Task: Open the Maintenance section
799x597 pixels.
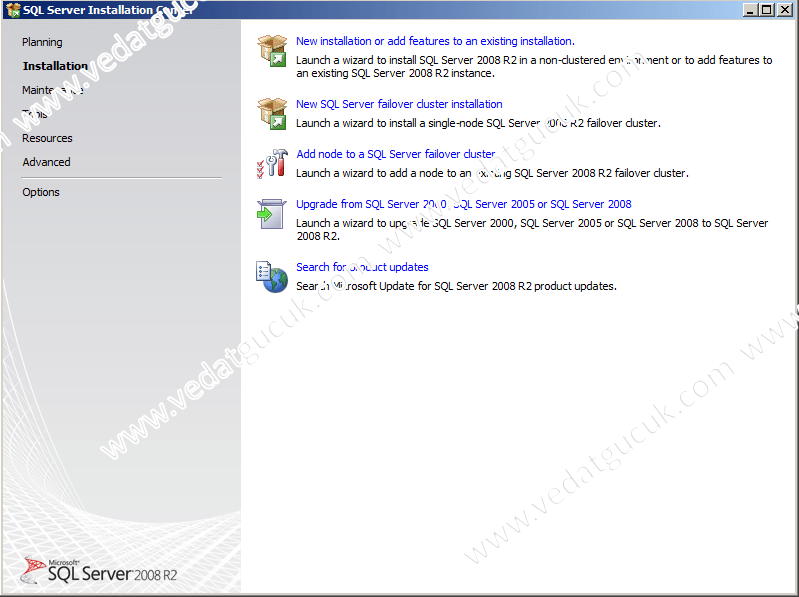Action: (x=52, y=90)
